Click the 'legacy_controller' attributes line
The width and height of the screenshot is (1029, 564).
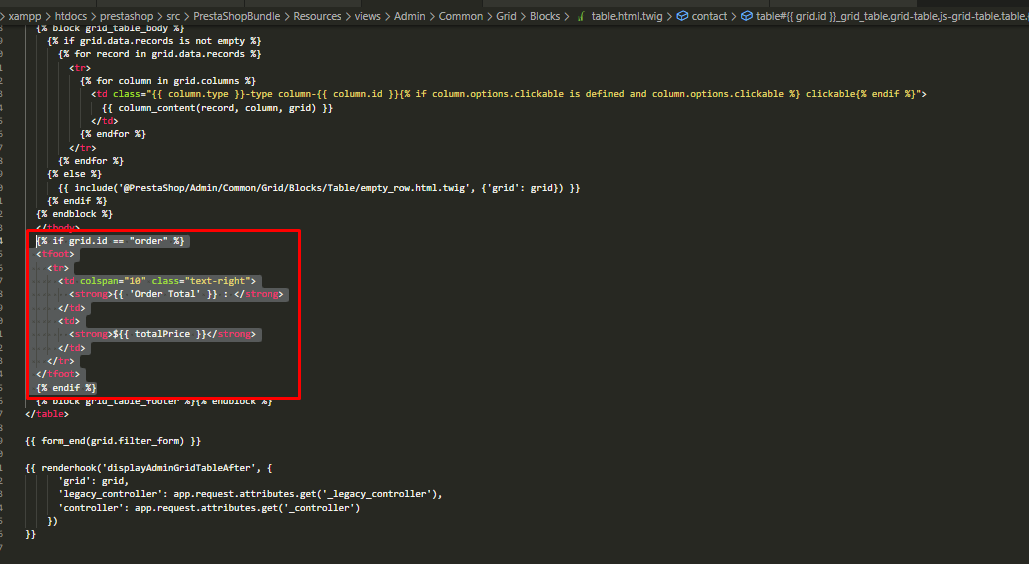[x=250, y=494]
